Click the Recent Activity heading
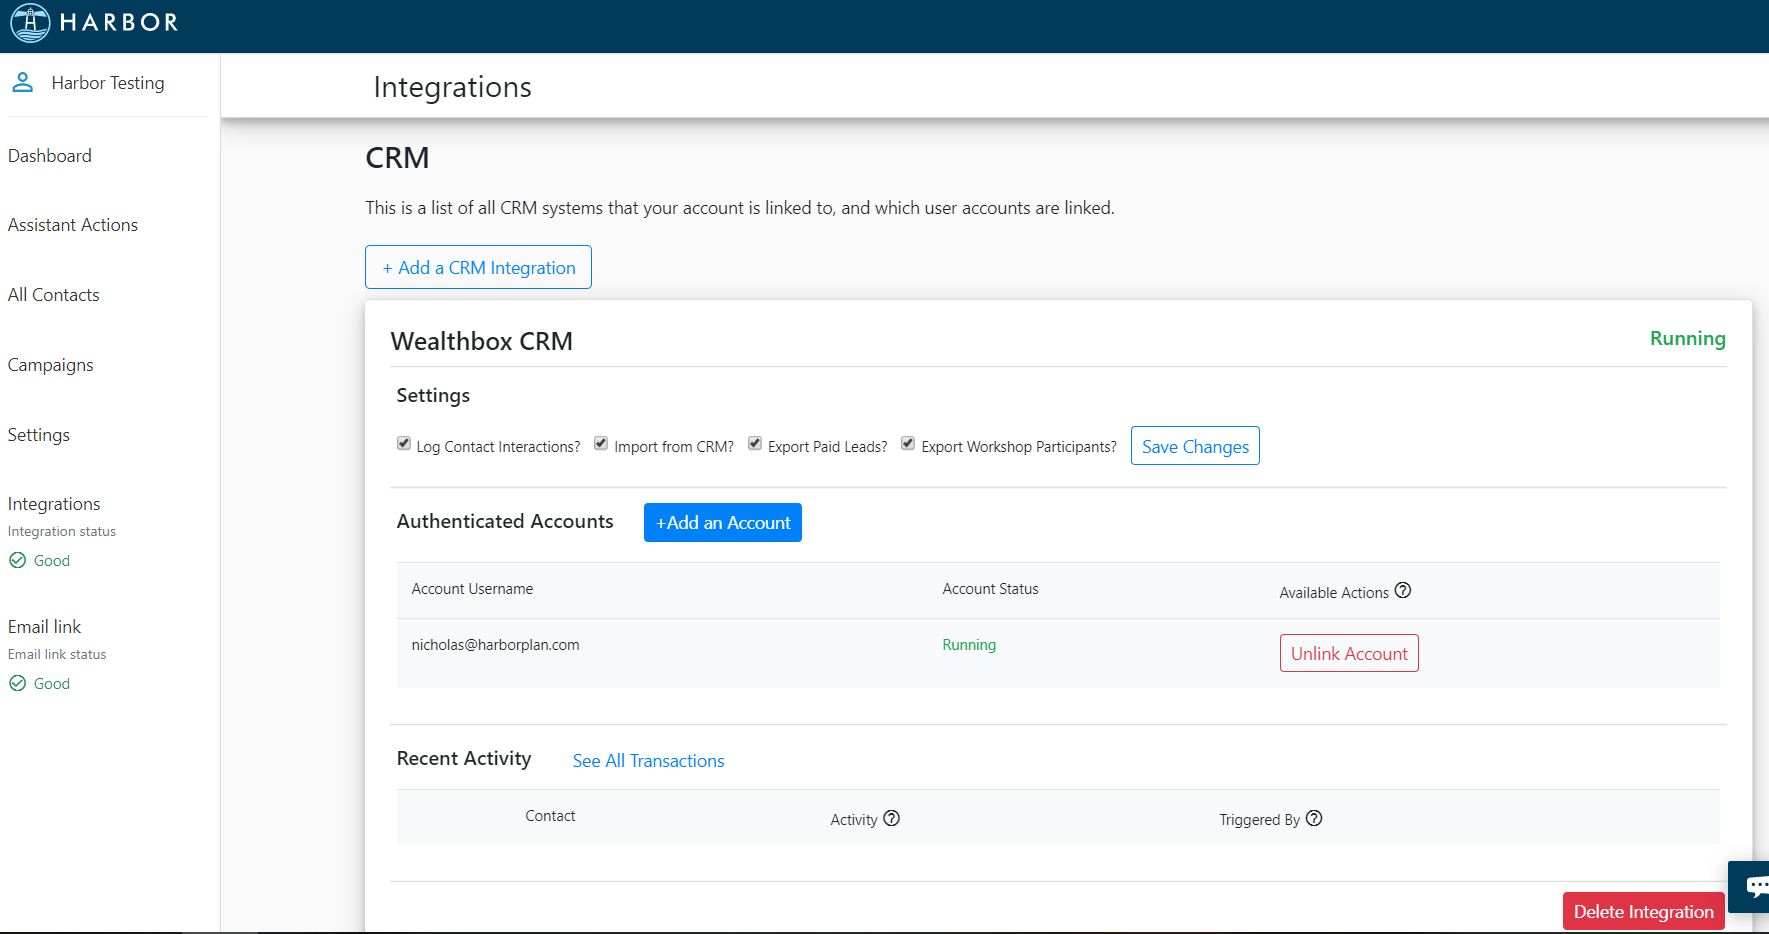The width and height of the screenshot is (1769, 934). click(x=464, y=758)
